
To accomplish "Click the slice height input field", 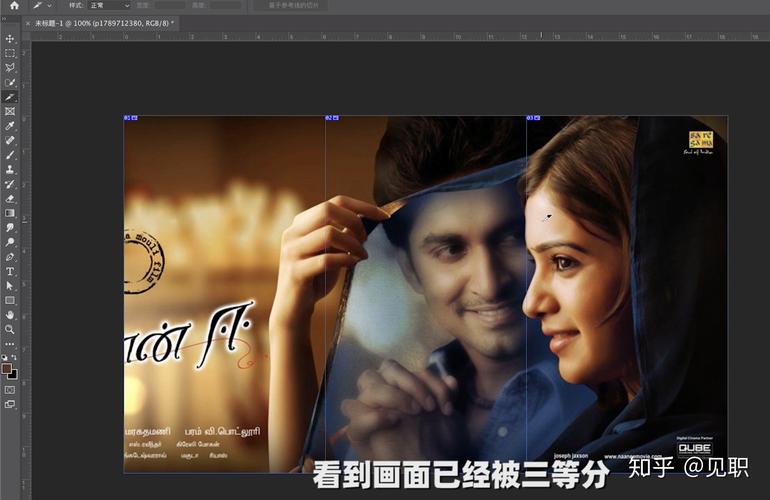I will tap(225, 5).
